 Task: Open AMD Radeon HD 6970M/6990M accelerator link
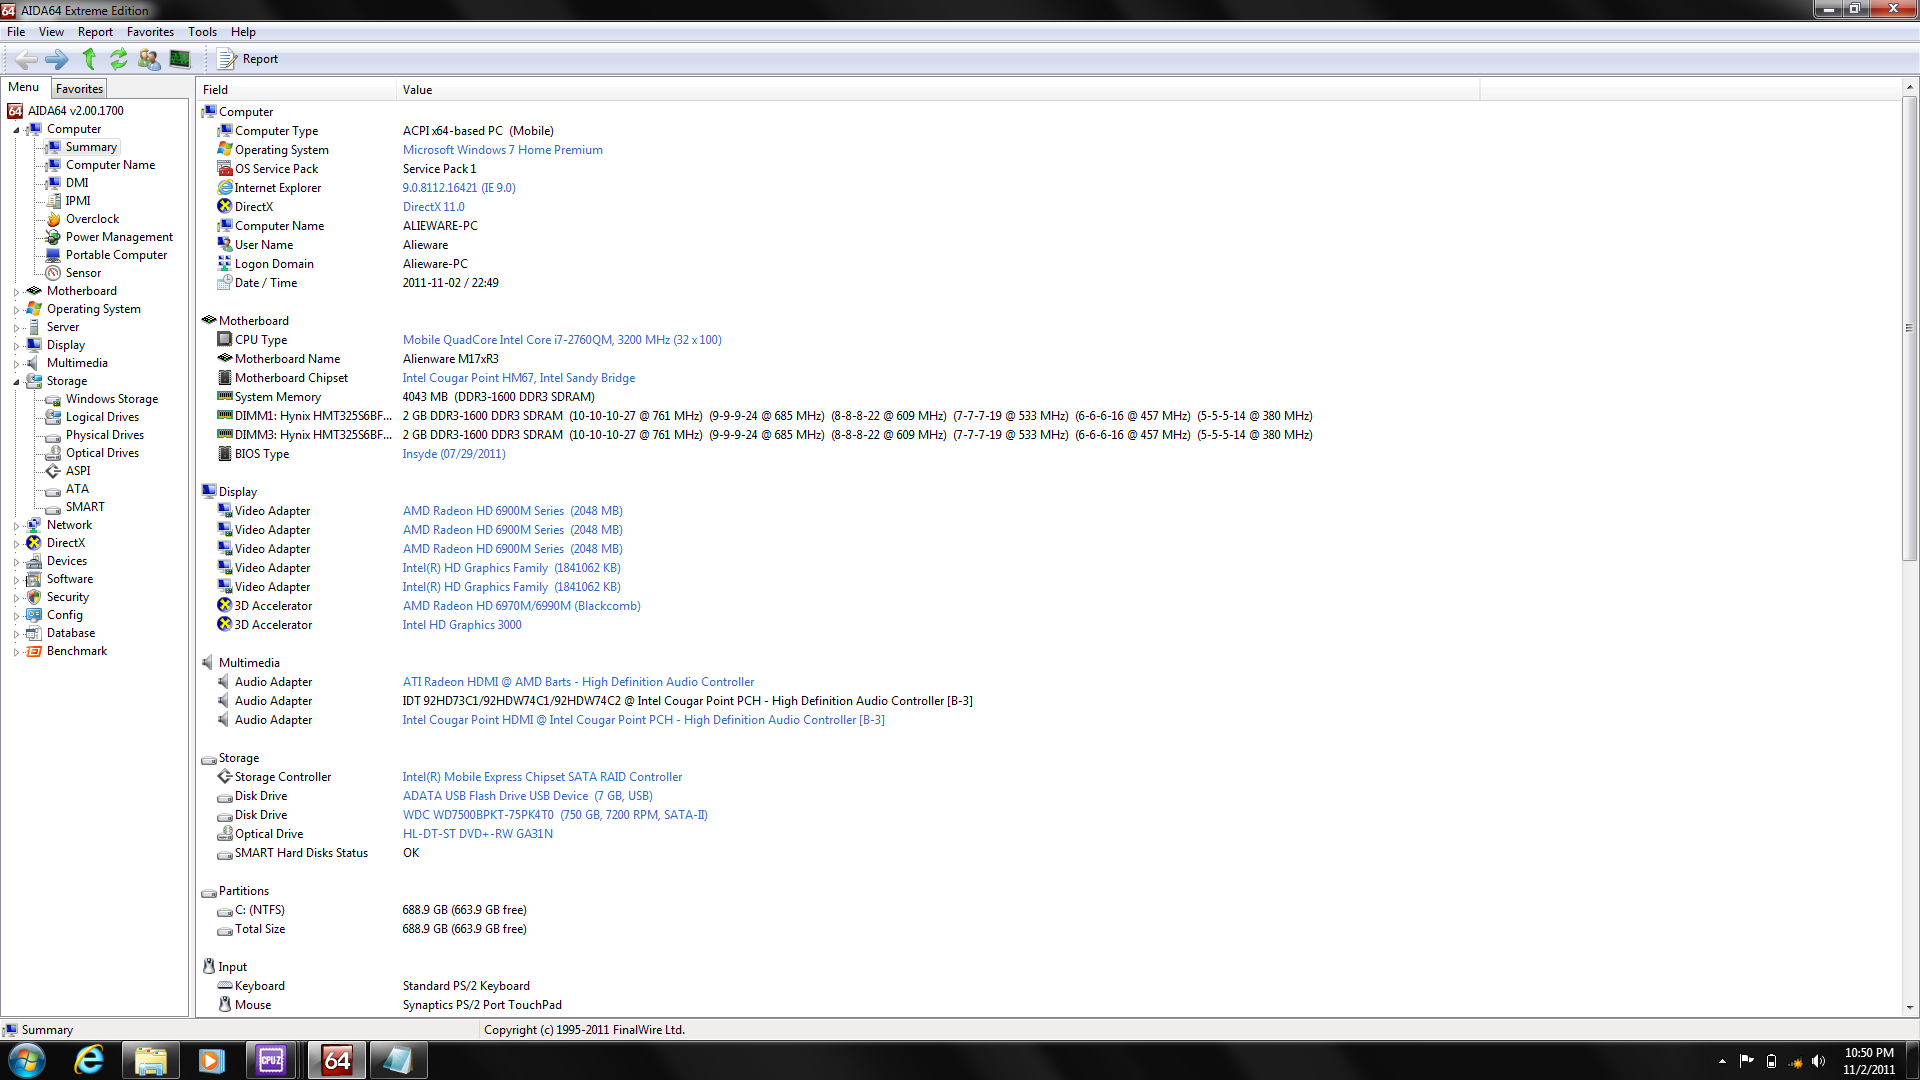[522, 606]
